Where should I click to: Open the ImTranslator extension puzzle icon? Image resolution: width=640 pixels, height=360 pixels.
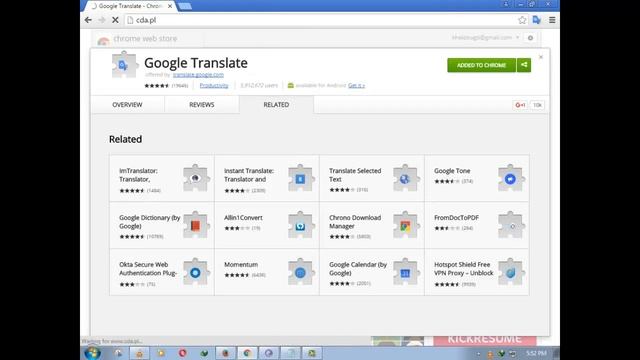point(196,178)
